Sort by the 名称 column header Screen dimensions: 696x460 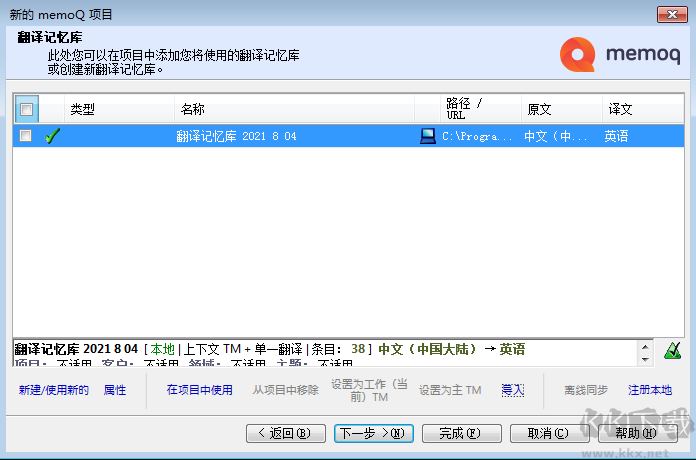coord(294,109)
